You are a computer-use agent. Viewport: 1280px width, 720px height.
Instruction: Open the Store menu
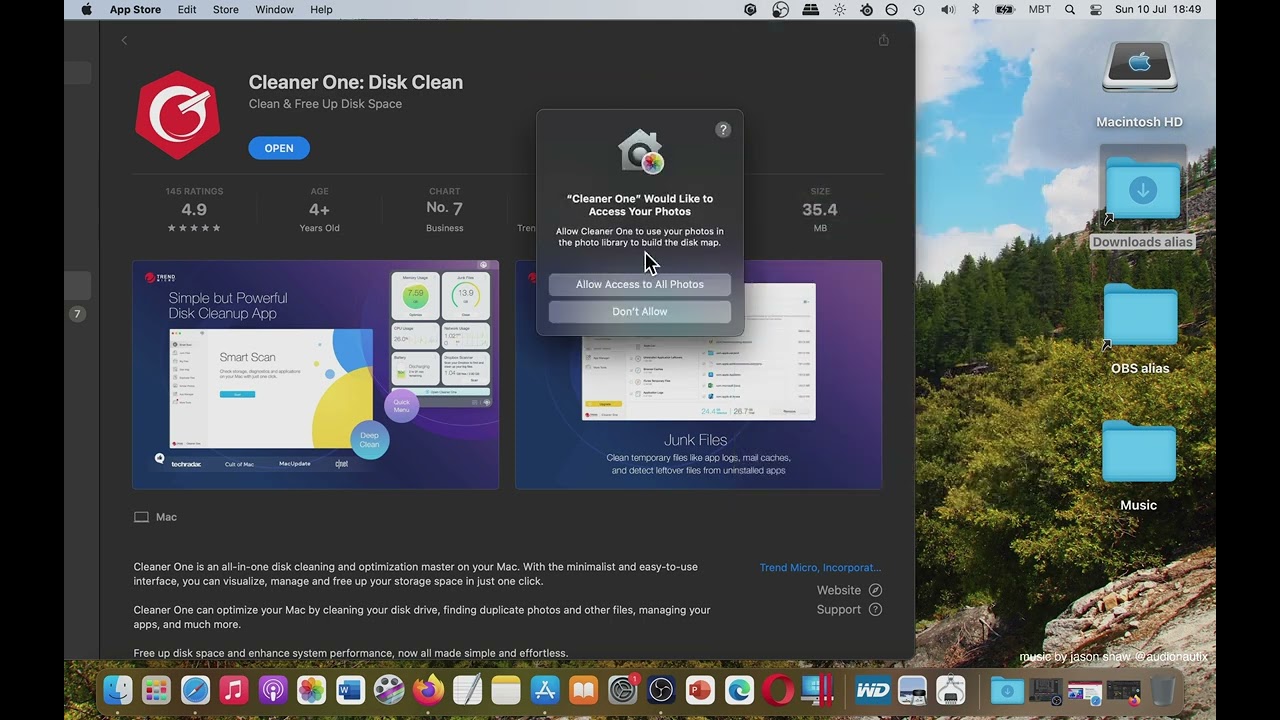click(226, 9)
